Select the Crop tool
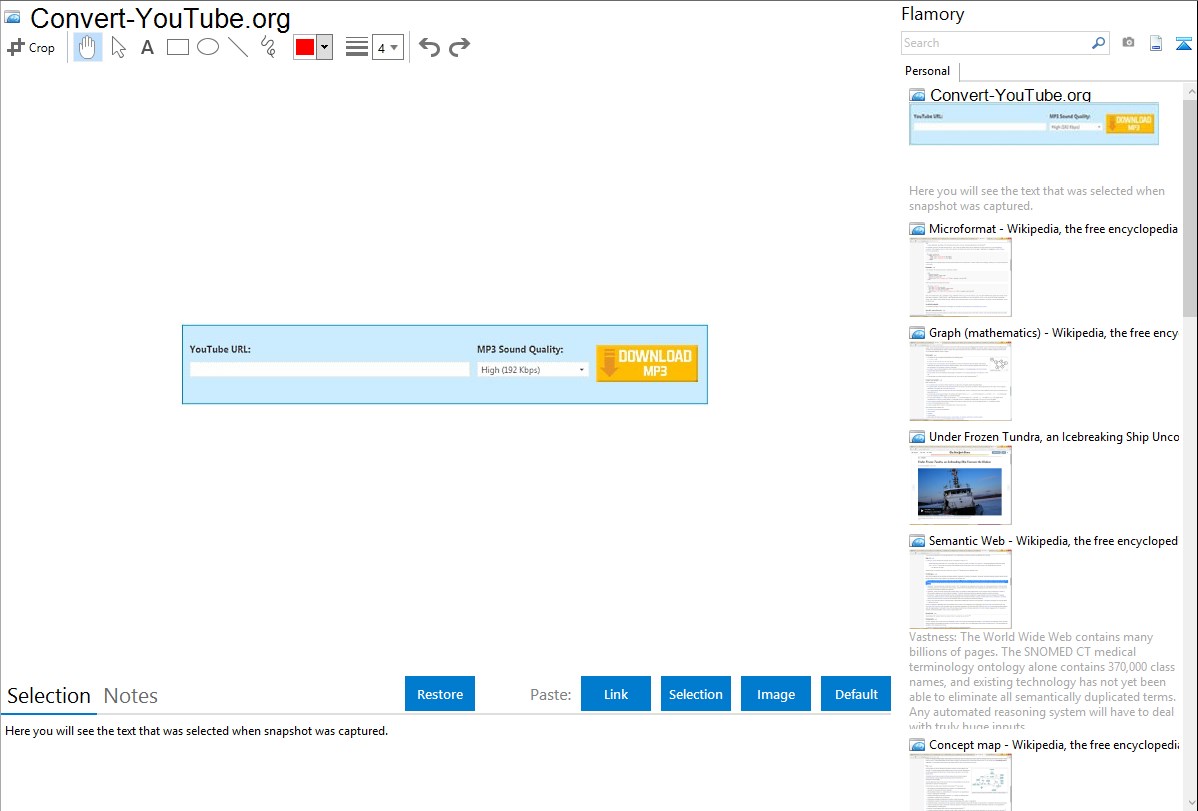This screenshot has width=1198, height=811. (x=31, y=47)
